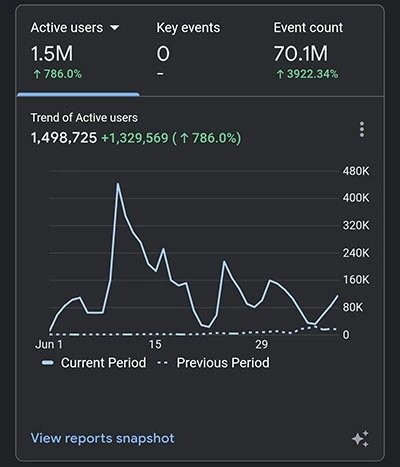The image size is (400, 467).
Task: Click the Key events value 0
Action: (163, 54)
